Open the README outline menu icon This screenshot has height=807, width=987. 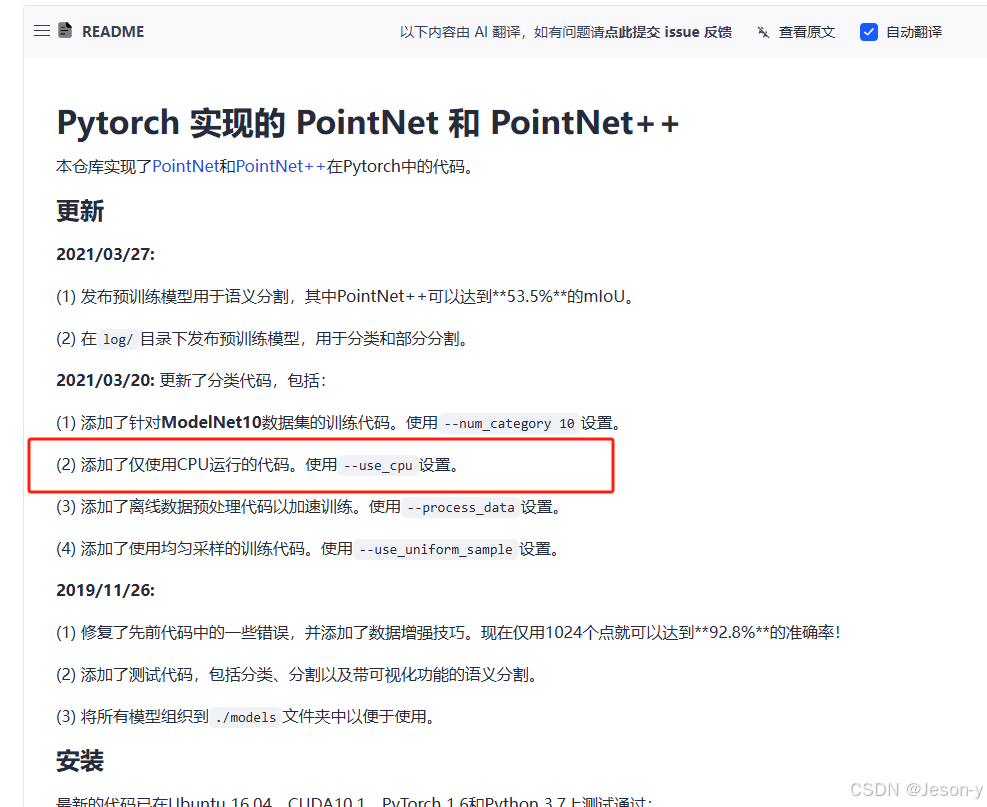41,31
